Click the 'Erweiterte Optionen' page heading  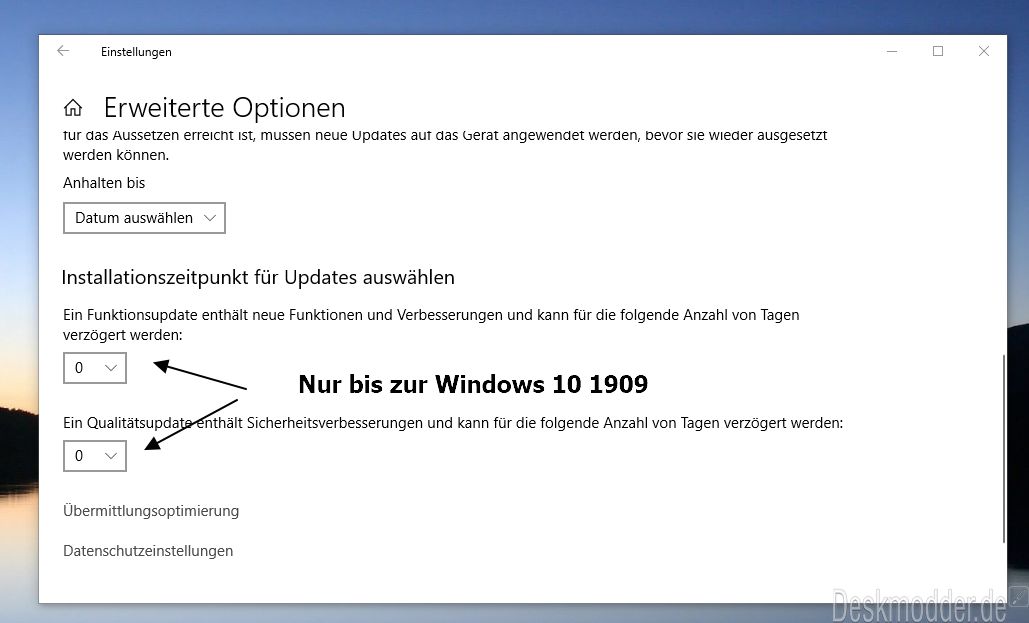(x=224, y=108)
